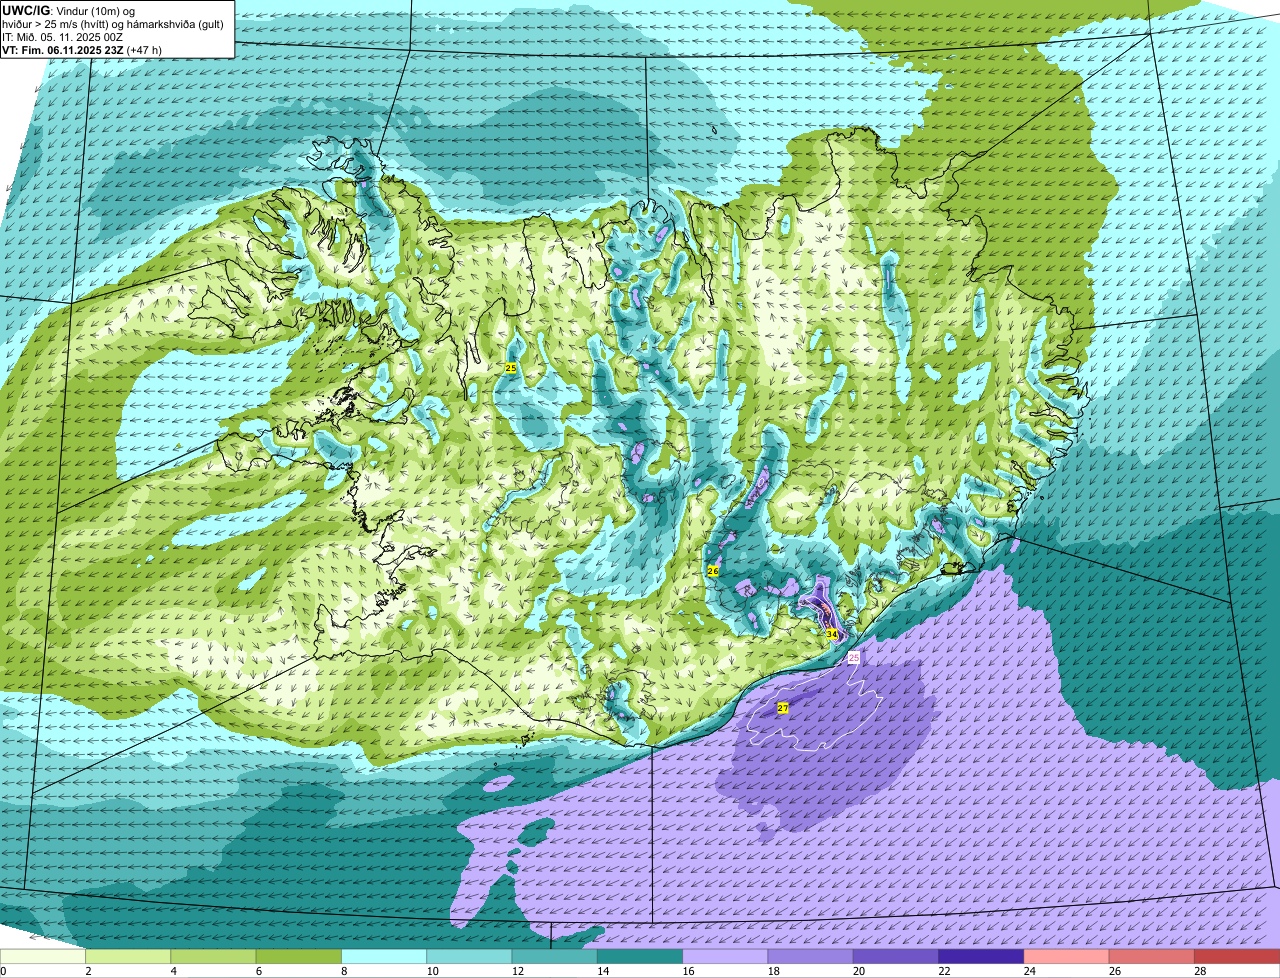Viewport: 1280px width, 978px height.
Task: Select the 20–22 m/s violet legend swatch
Action: 896,957
